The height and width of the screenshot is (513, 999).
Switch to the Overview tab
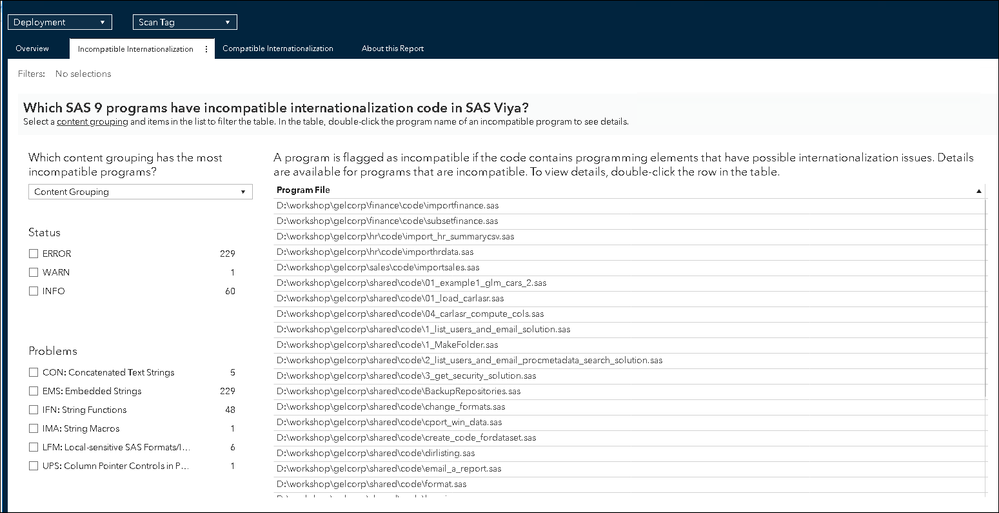[32, 48]
